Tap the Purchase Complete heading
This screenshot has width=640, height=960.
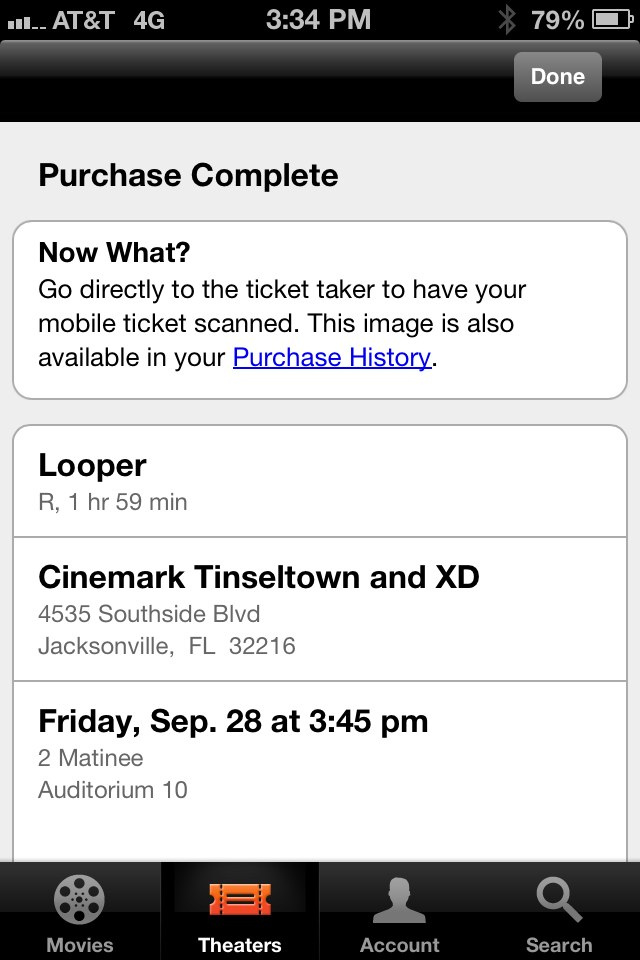[x=188, y=175]
